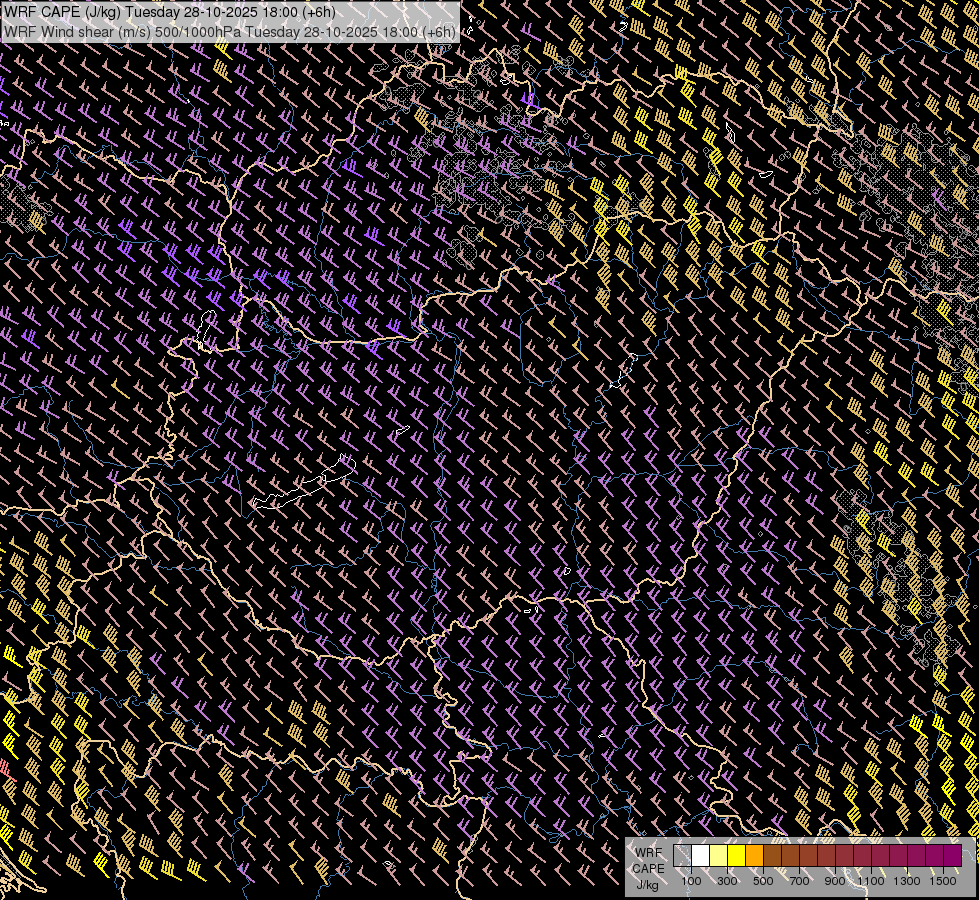Click the last purple swatch in legend
Image resolution: width=979 pixels, height=900 pixels.
(952, 855)
